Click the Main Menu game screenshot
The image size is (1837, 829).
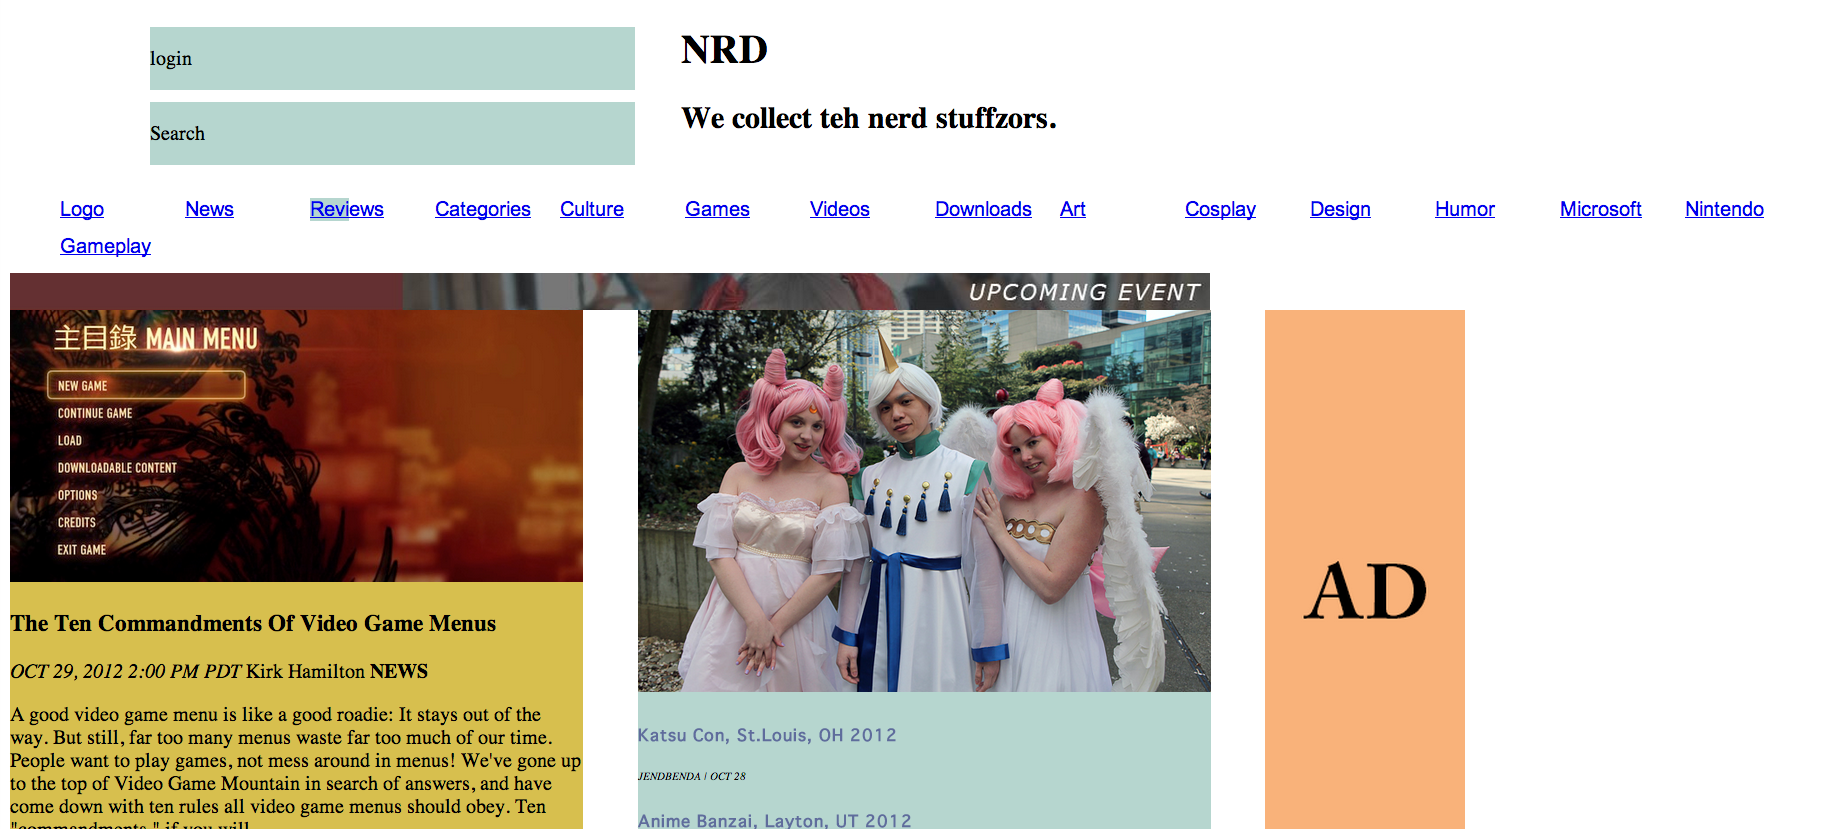tap(296, 445)
